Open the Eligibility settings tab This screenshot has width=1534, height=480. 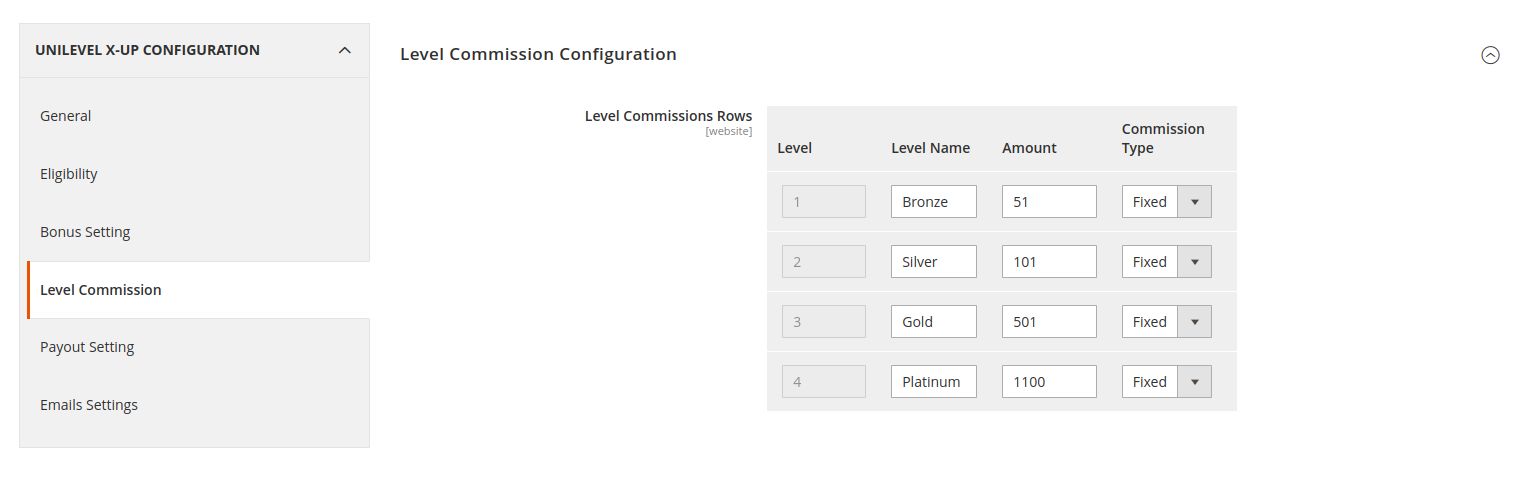tap(69, 174)
